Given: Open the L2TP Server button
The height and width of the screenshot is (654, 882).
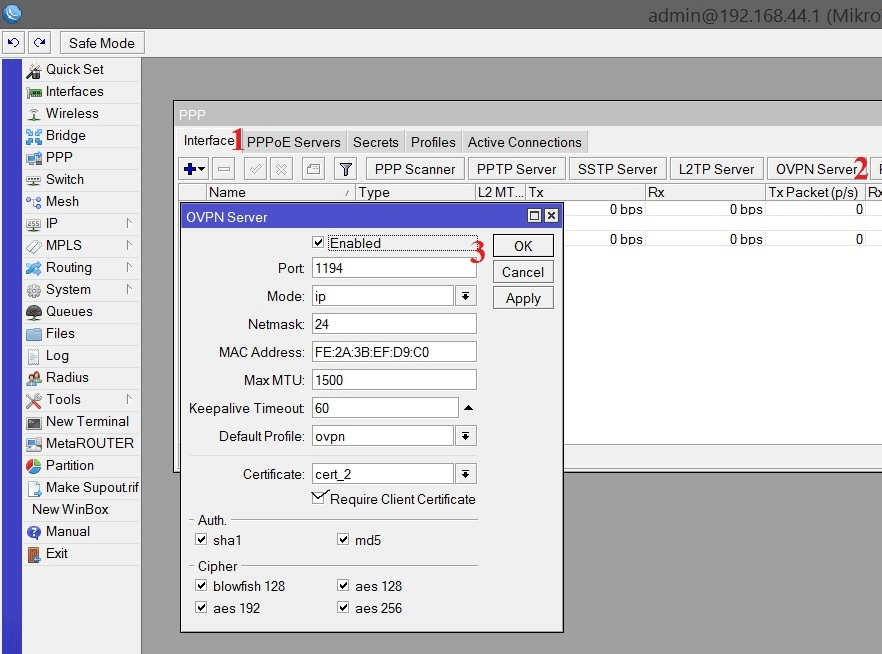Looking at the screenshot, I should pos(717,169).
